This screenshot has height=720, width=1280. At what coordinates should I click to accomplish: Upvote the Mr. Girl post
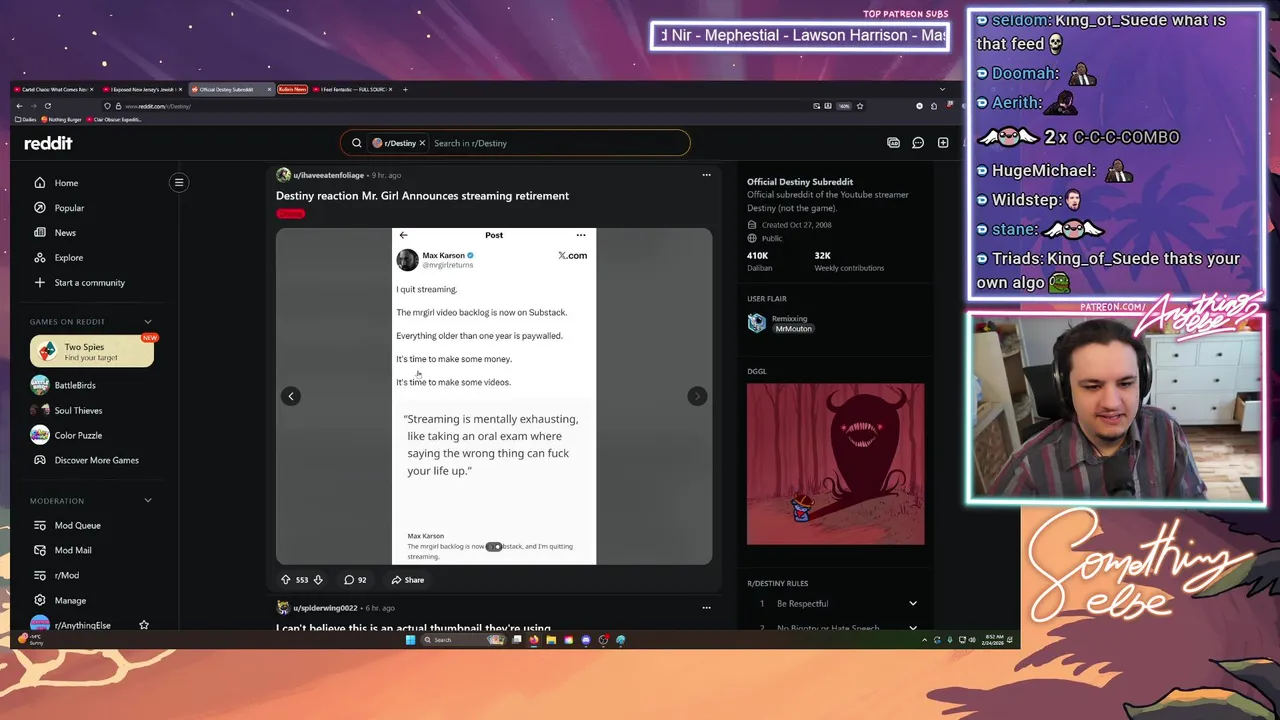(285, 580)
